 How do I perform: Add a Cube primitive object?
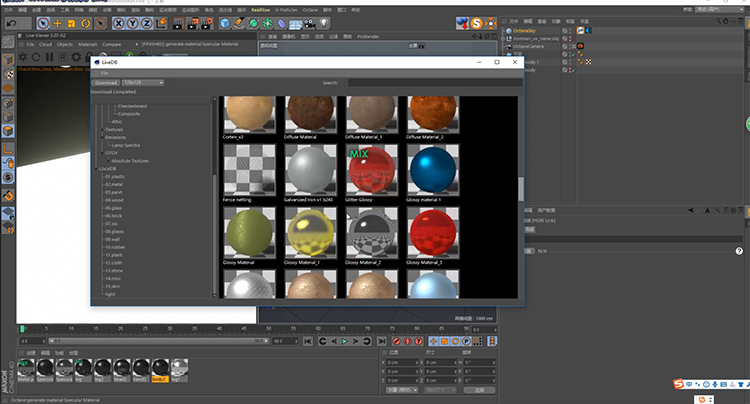225,23
